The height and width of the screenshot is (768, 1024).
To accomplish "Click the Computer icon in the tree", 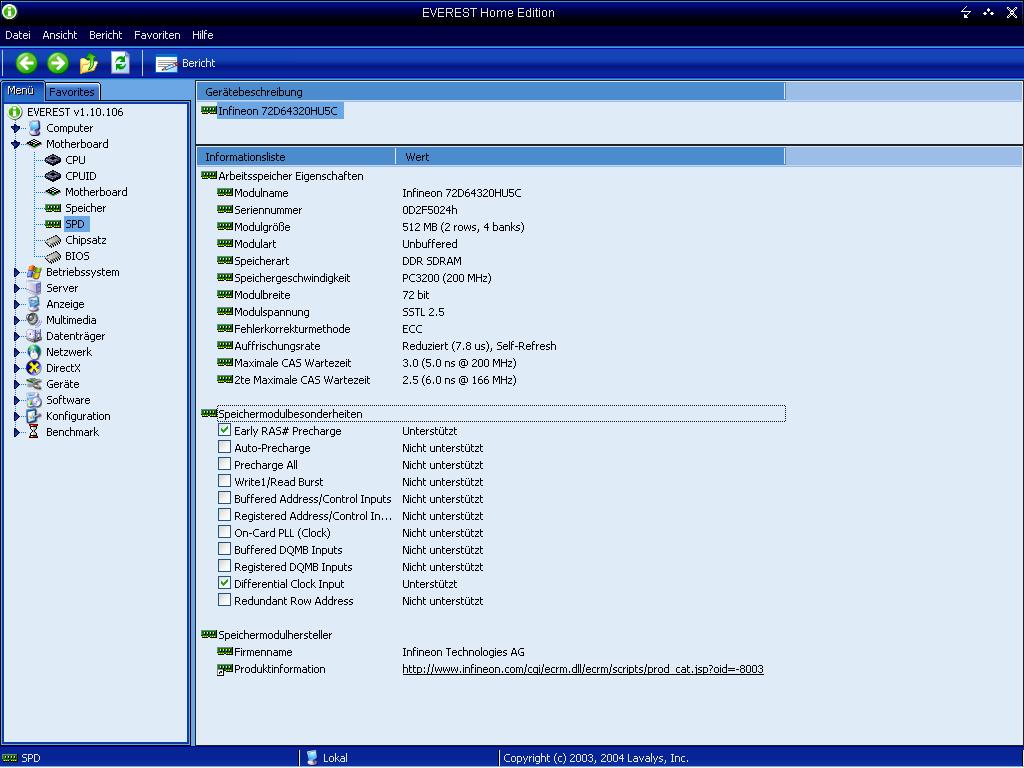I will pos(34,128).
